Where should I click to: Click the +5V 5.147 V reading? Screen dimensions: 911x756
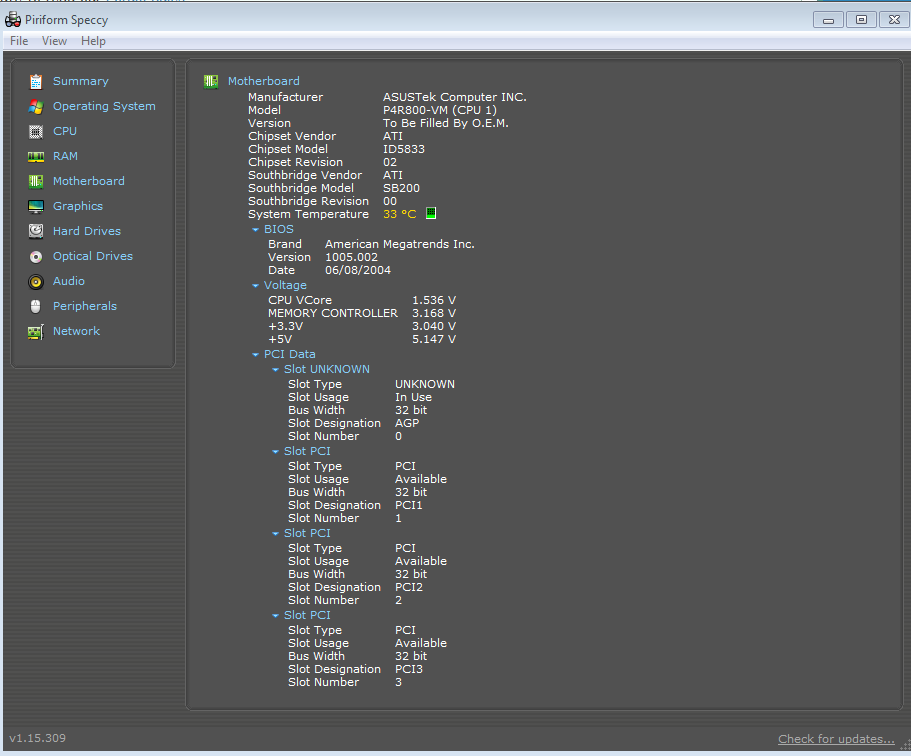434,339
